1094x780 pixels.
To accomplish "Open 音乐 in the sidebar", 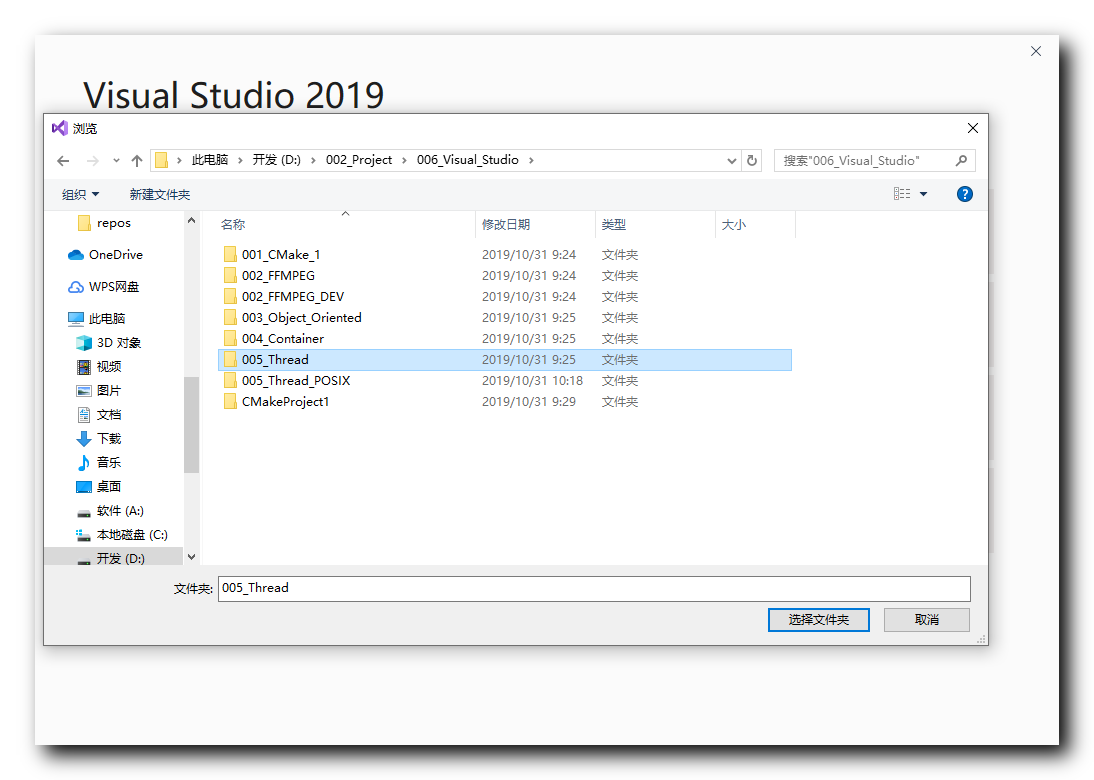I will (99, 463).
